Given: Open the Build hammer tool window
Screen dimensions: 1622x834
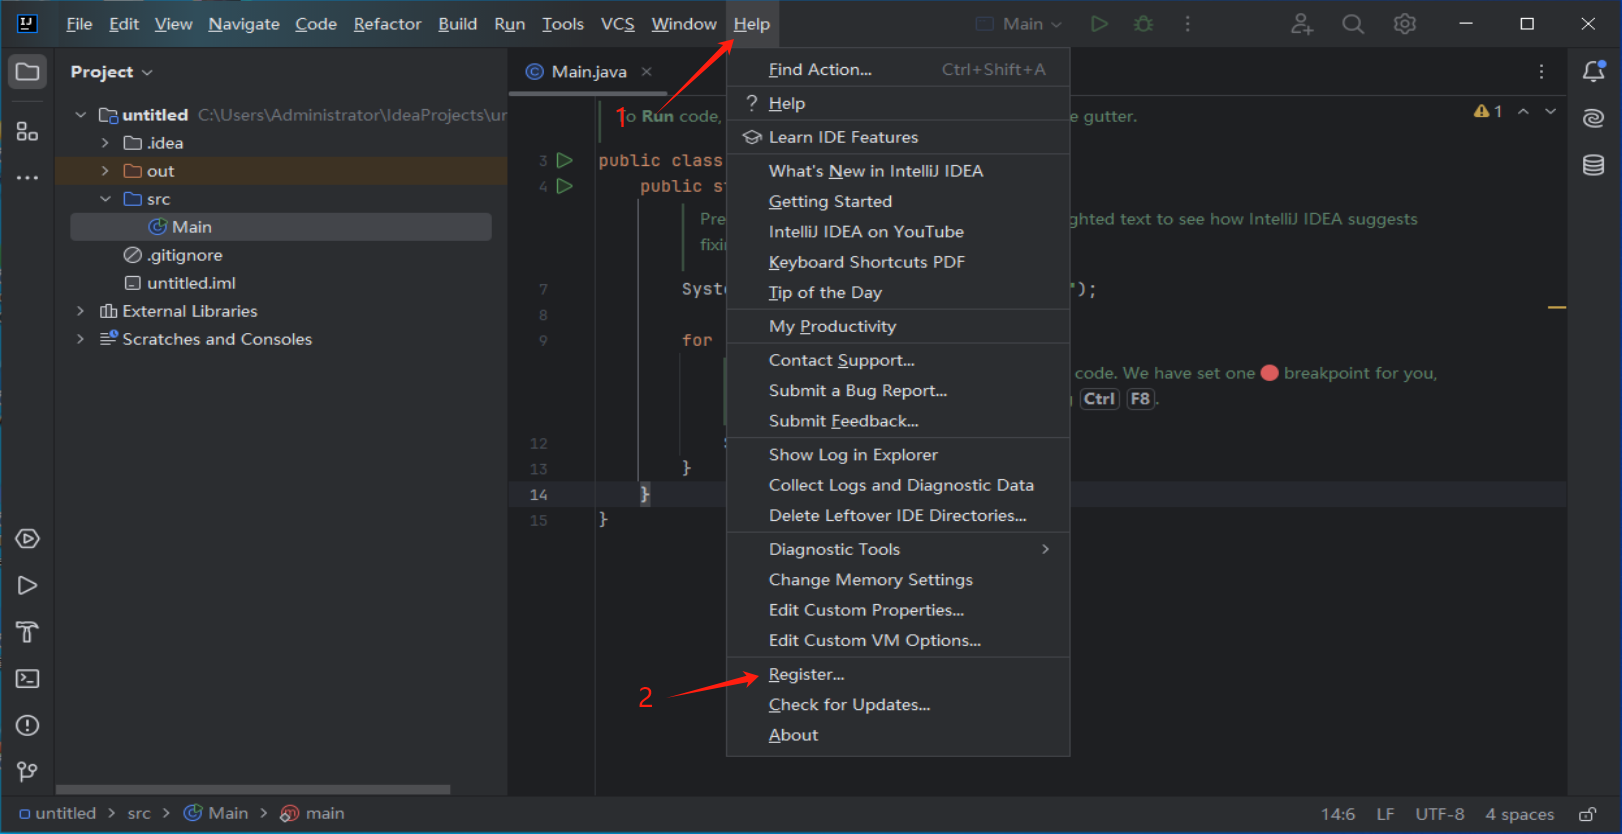Looking at the screenshot, I should [27, 632].
